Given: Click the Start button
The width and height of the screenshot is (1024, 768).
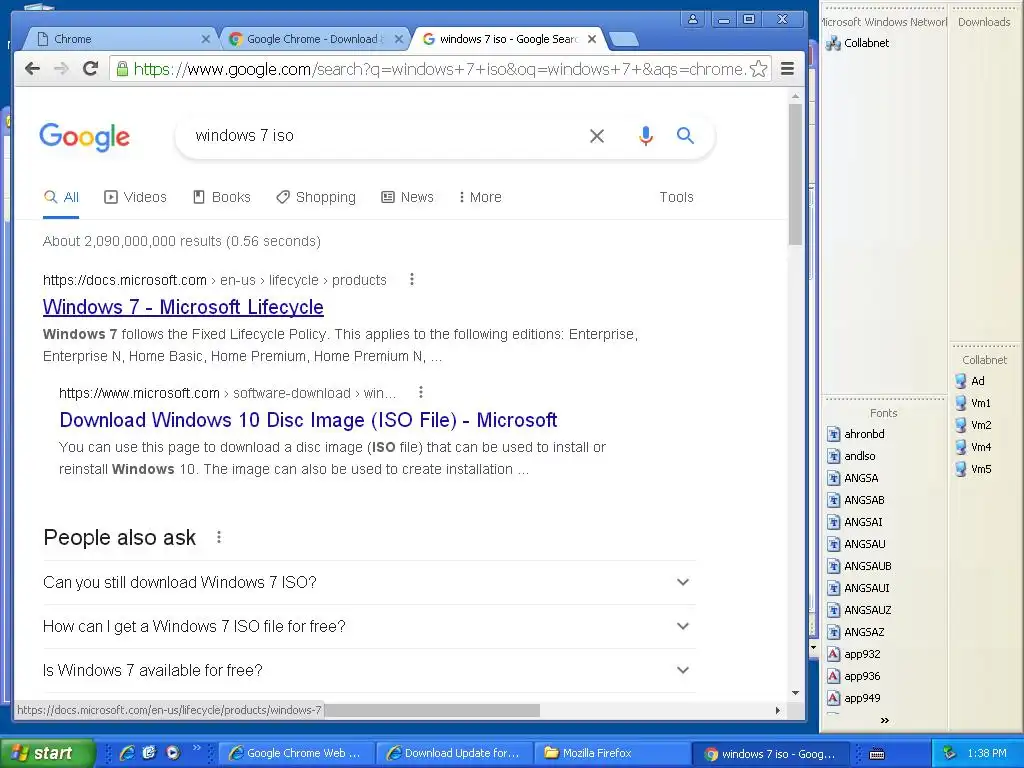Looking at the screenshot, I should [x=47, y=753].
